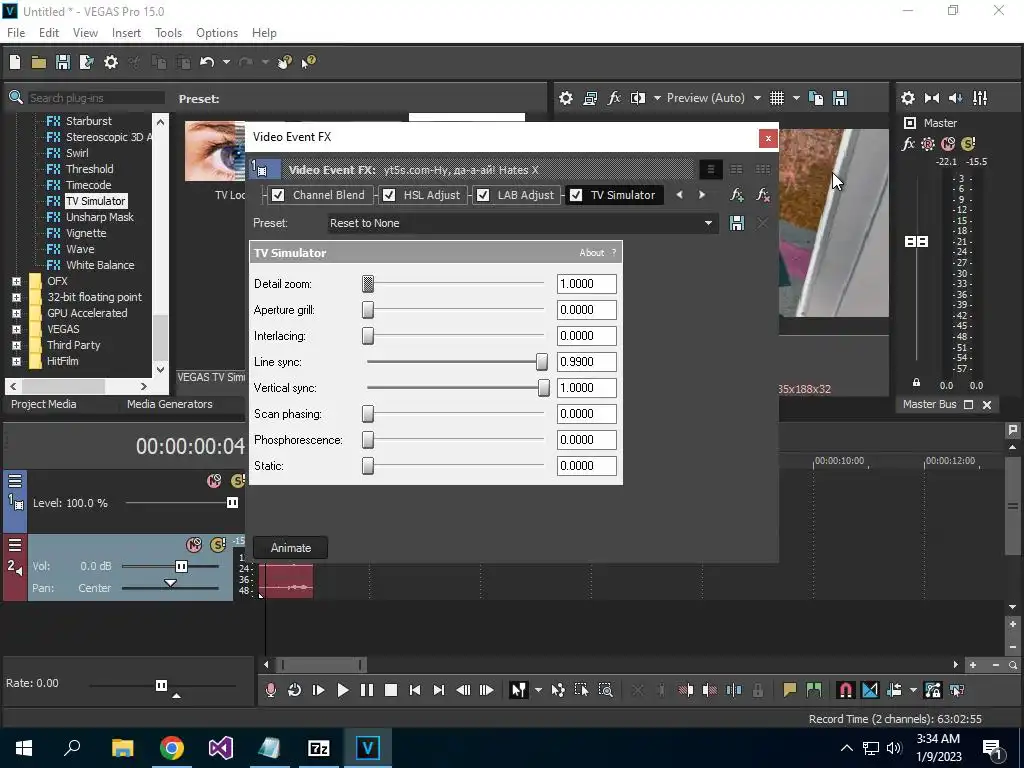This screenshot has height=768, width=1024.
Task: Expand GPU Accelerated folder
Action: click(x=16, y=313)
